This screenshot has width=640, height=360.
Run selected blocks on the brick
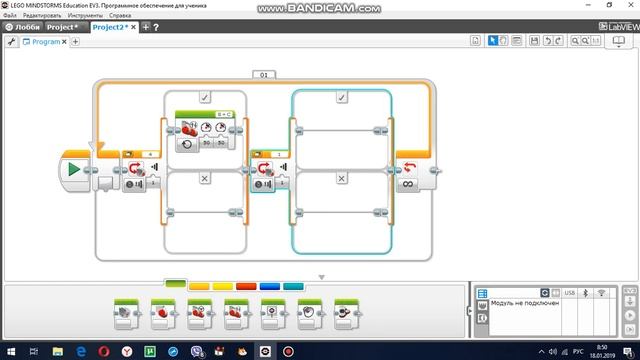630,329
